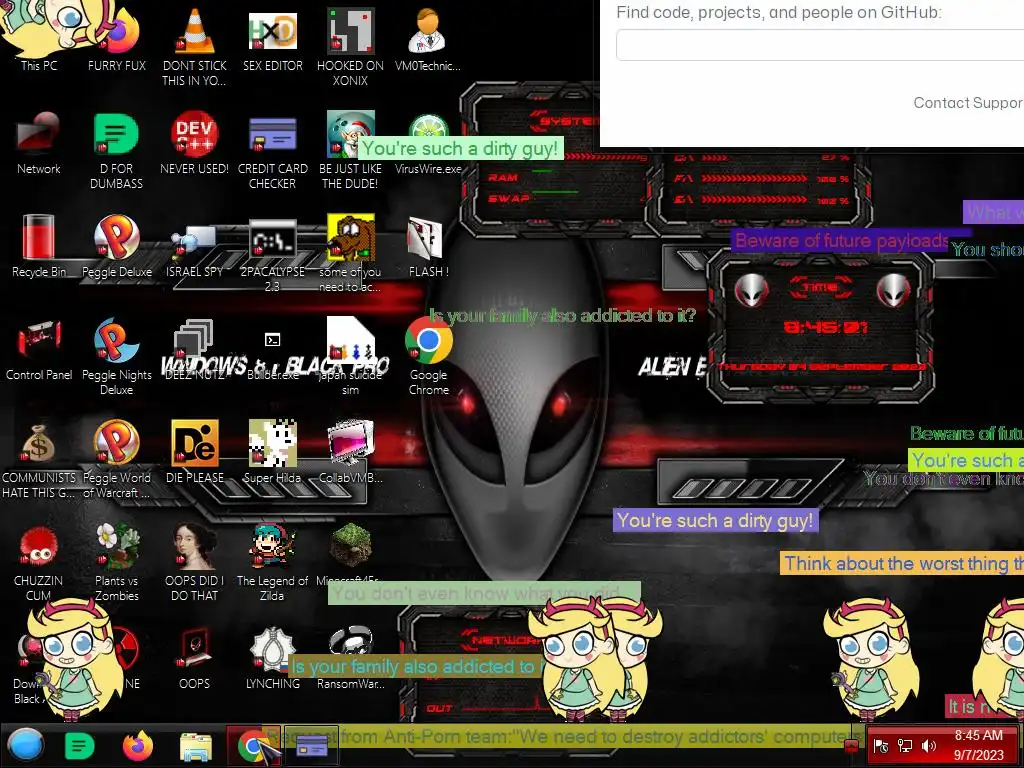Open the VLC cone icon labeled DONT STICK THIS IN YO...
The height and width of the screenshot is (768, 1024).
tap(195, 47)
